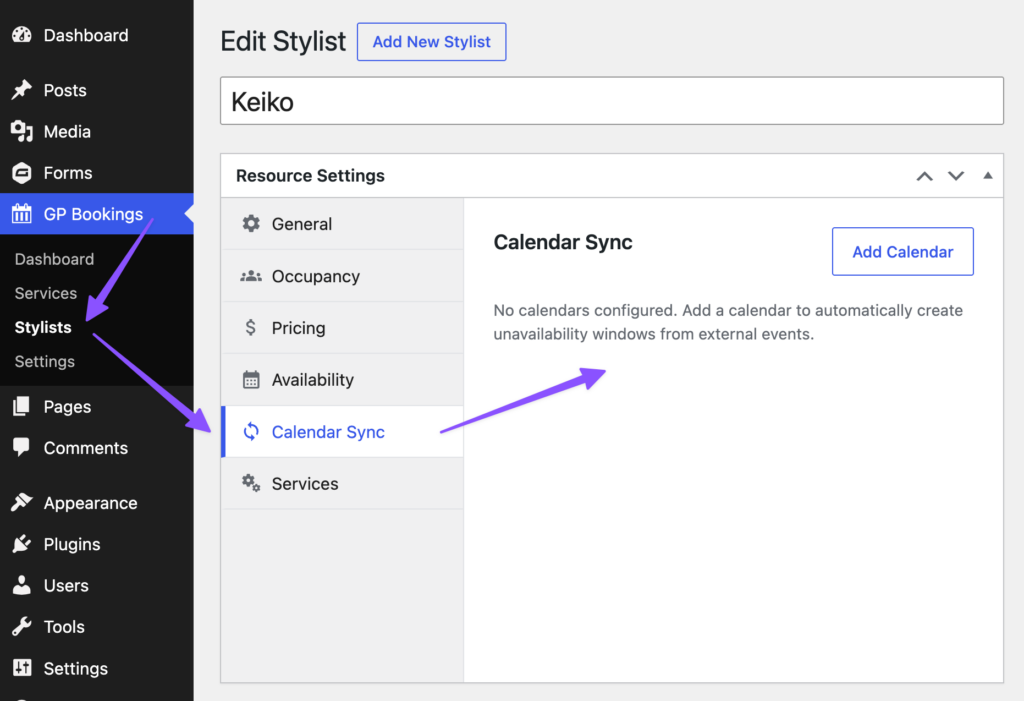Screen dimensions: 1024x701
Task: Go to Pages menu item
Action: (x=97, y=406)
